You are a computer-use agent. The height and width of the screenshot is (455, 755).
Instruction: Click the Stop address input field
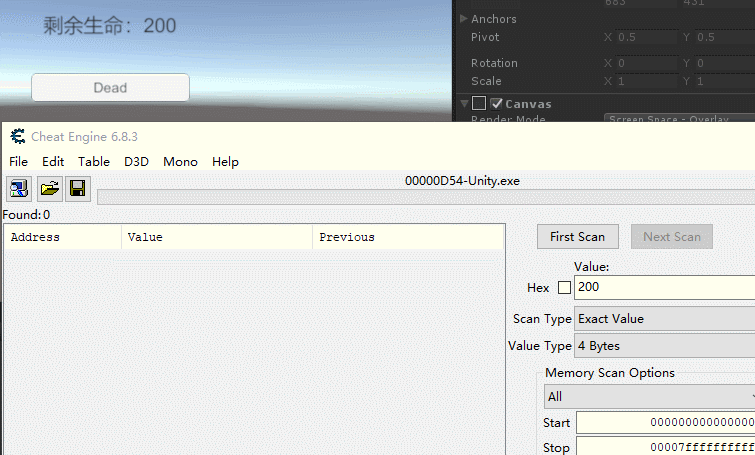coord(665,446)
